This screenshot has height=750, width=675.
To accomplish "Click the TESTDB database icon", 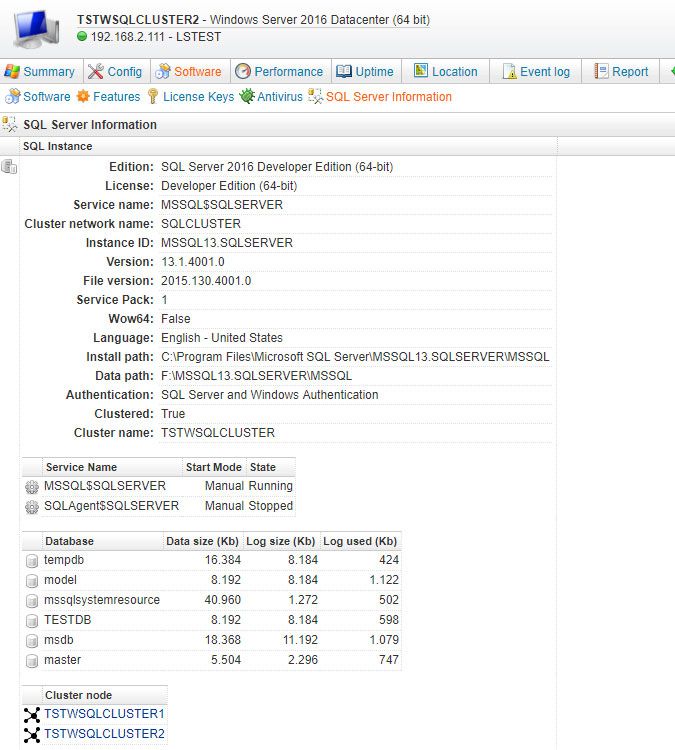I will 32,621.
